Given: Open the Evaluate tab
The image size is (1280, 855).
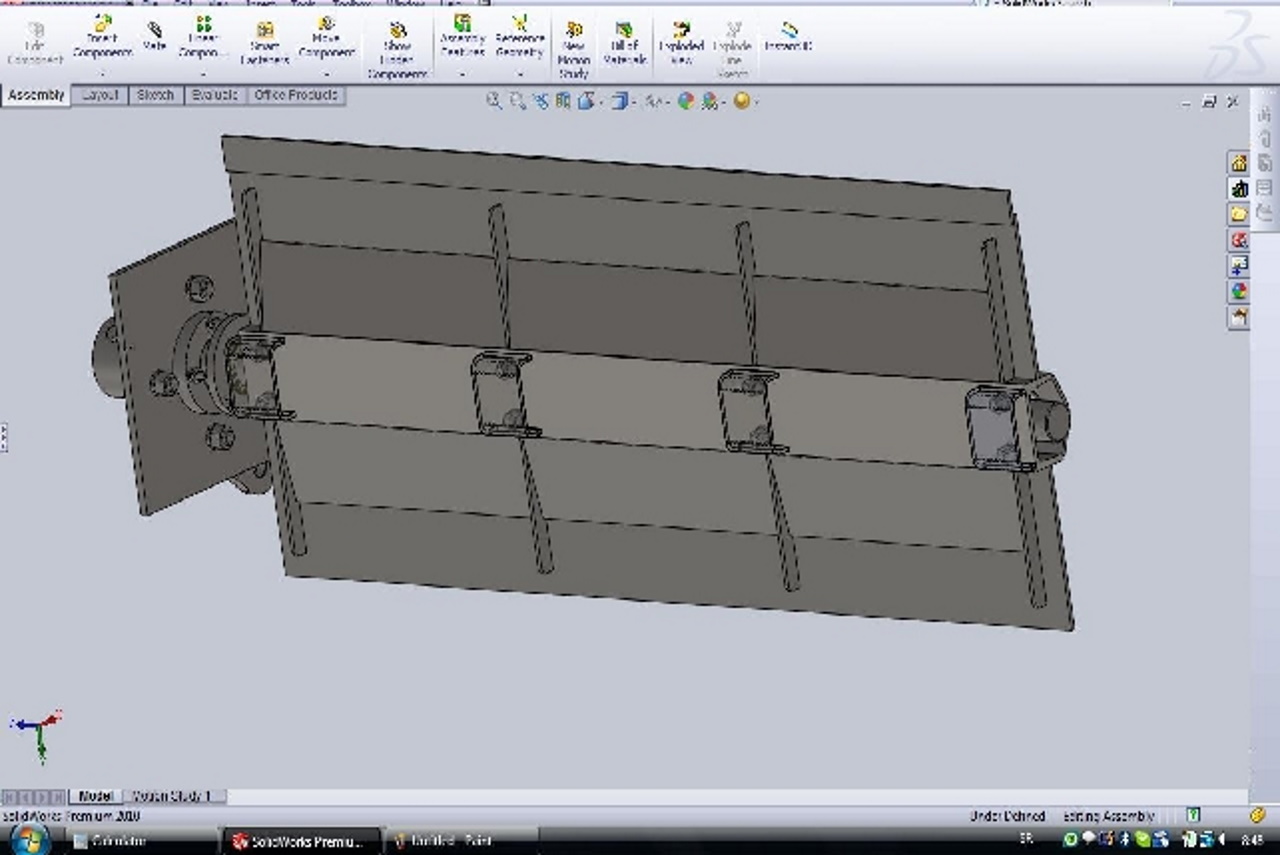Looking at the screenshot, I should (214, 95).
